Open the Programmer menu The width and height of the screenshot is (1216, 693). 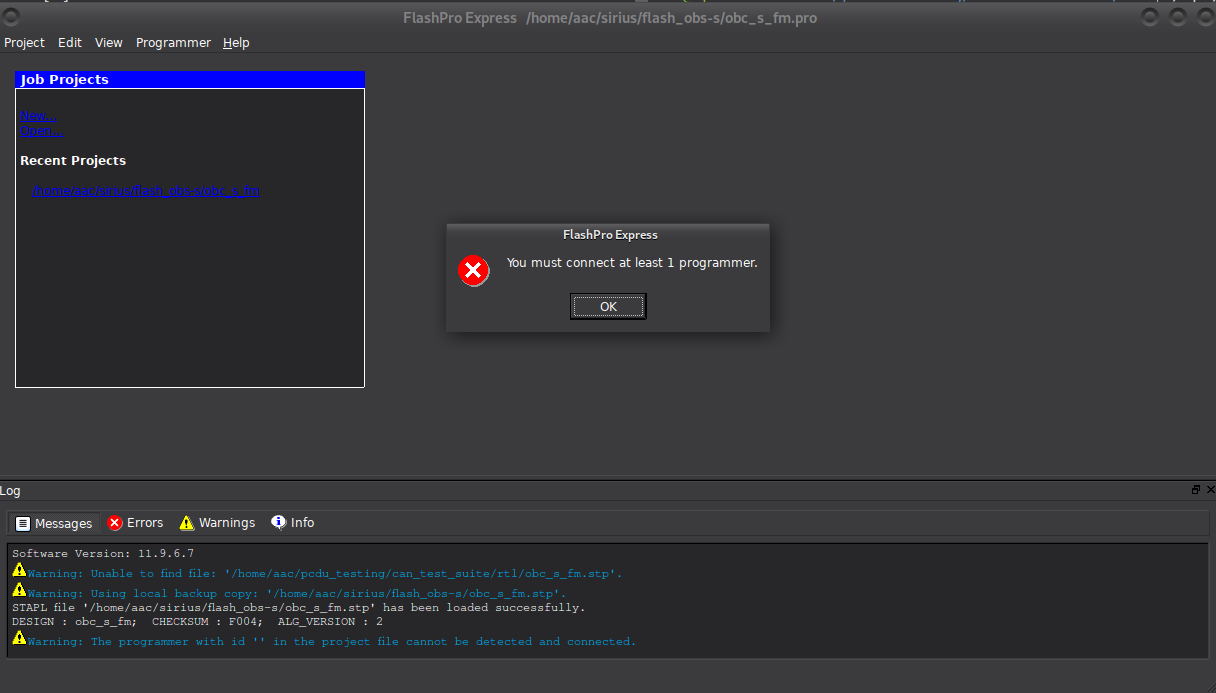[x=173, y=43]
